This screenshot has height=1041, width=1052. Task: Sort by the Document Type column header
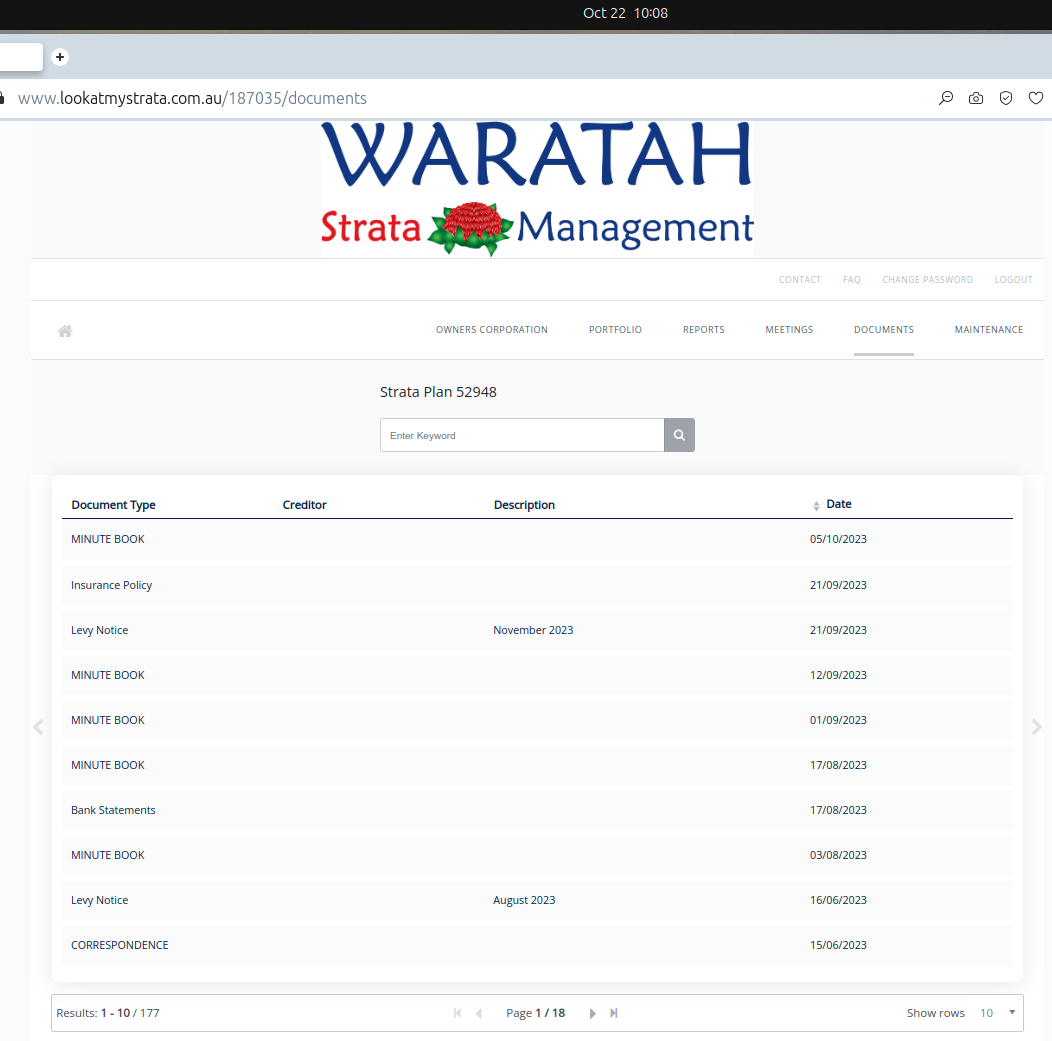click(113, 505)
